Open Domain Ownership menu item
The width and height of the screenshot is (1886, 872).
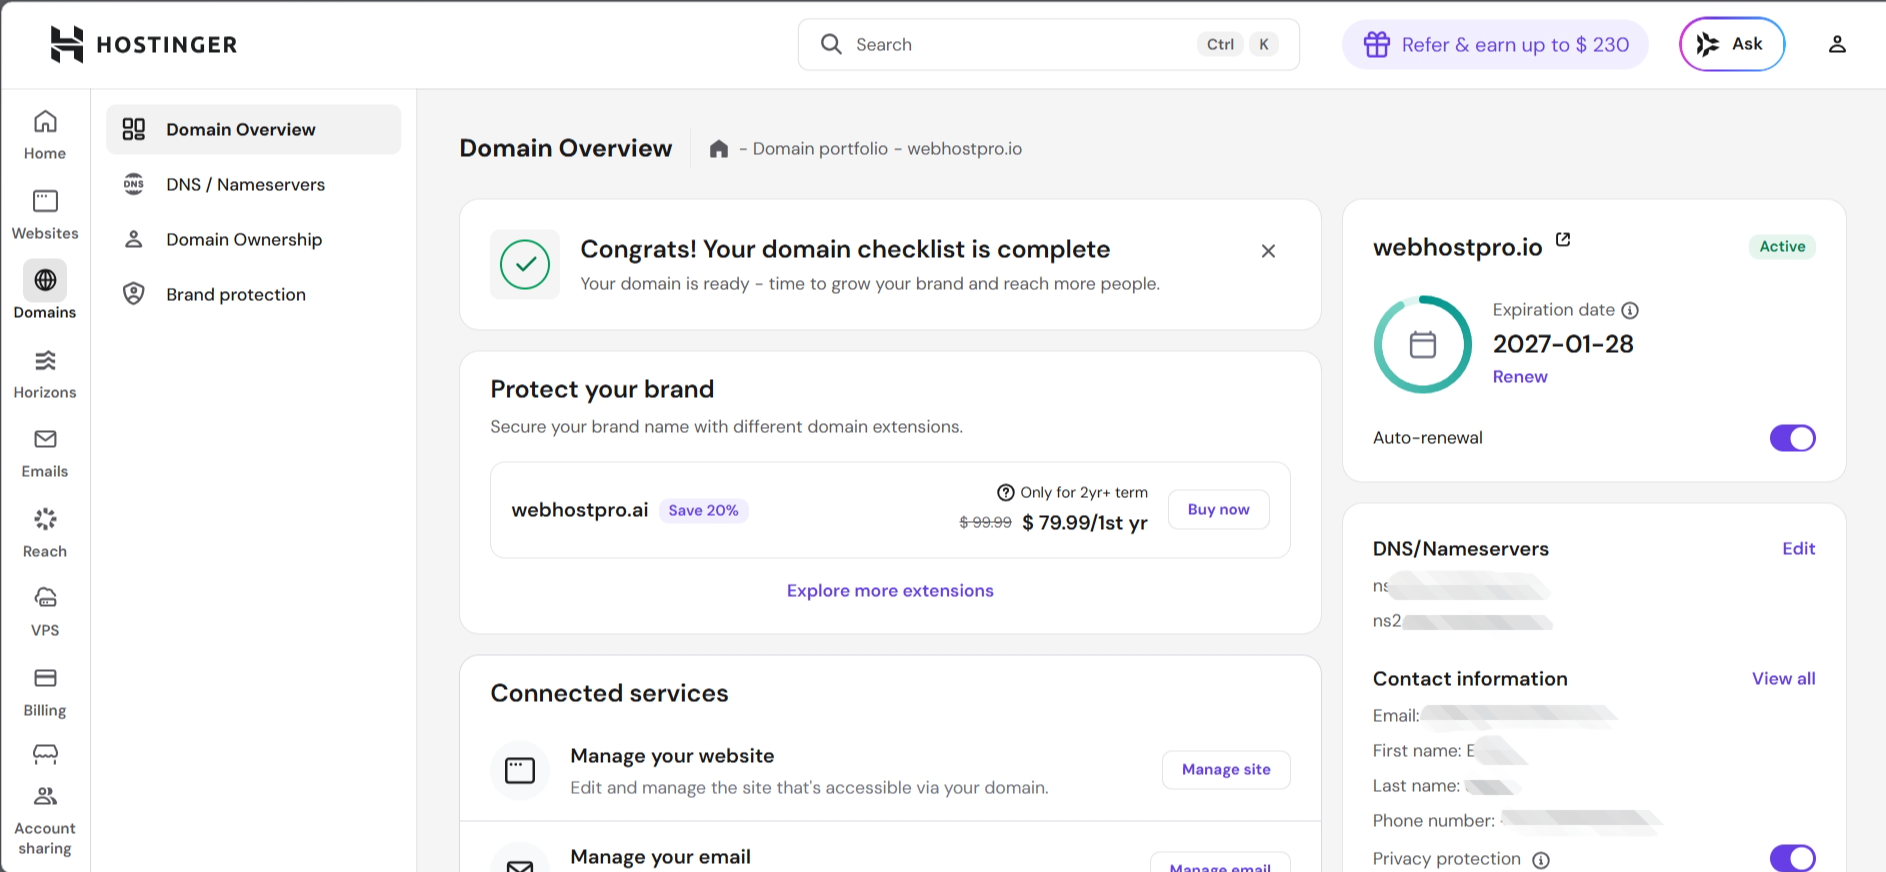(254, 239)
